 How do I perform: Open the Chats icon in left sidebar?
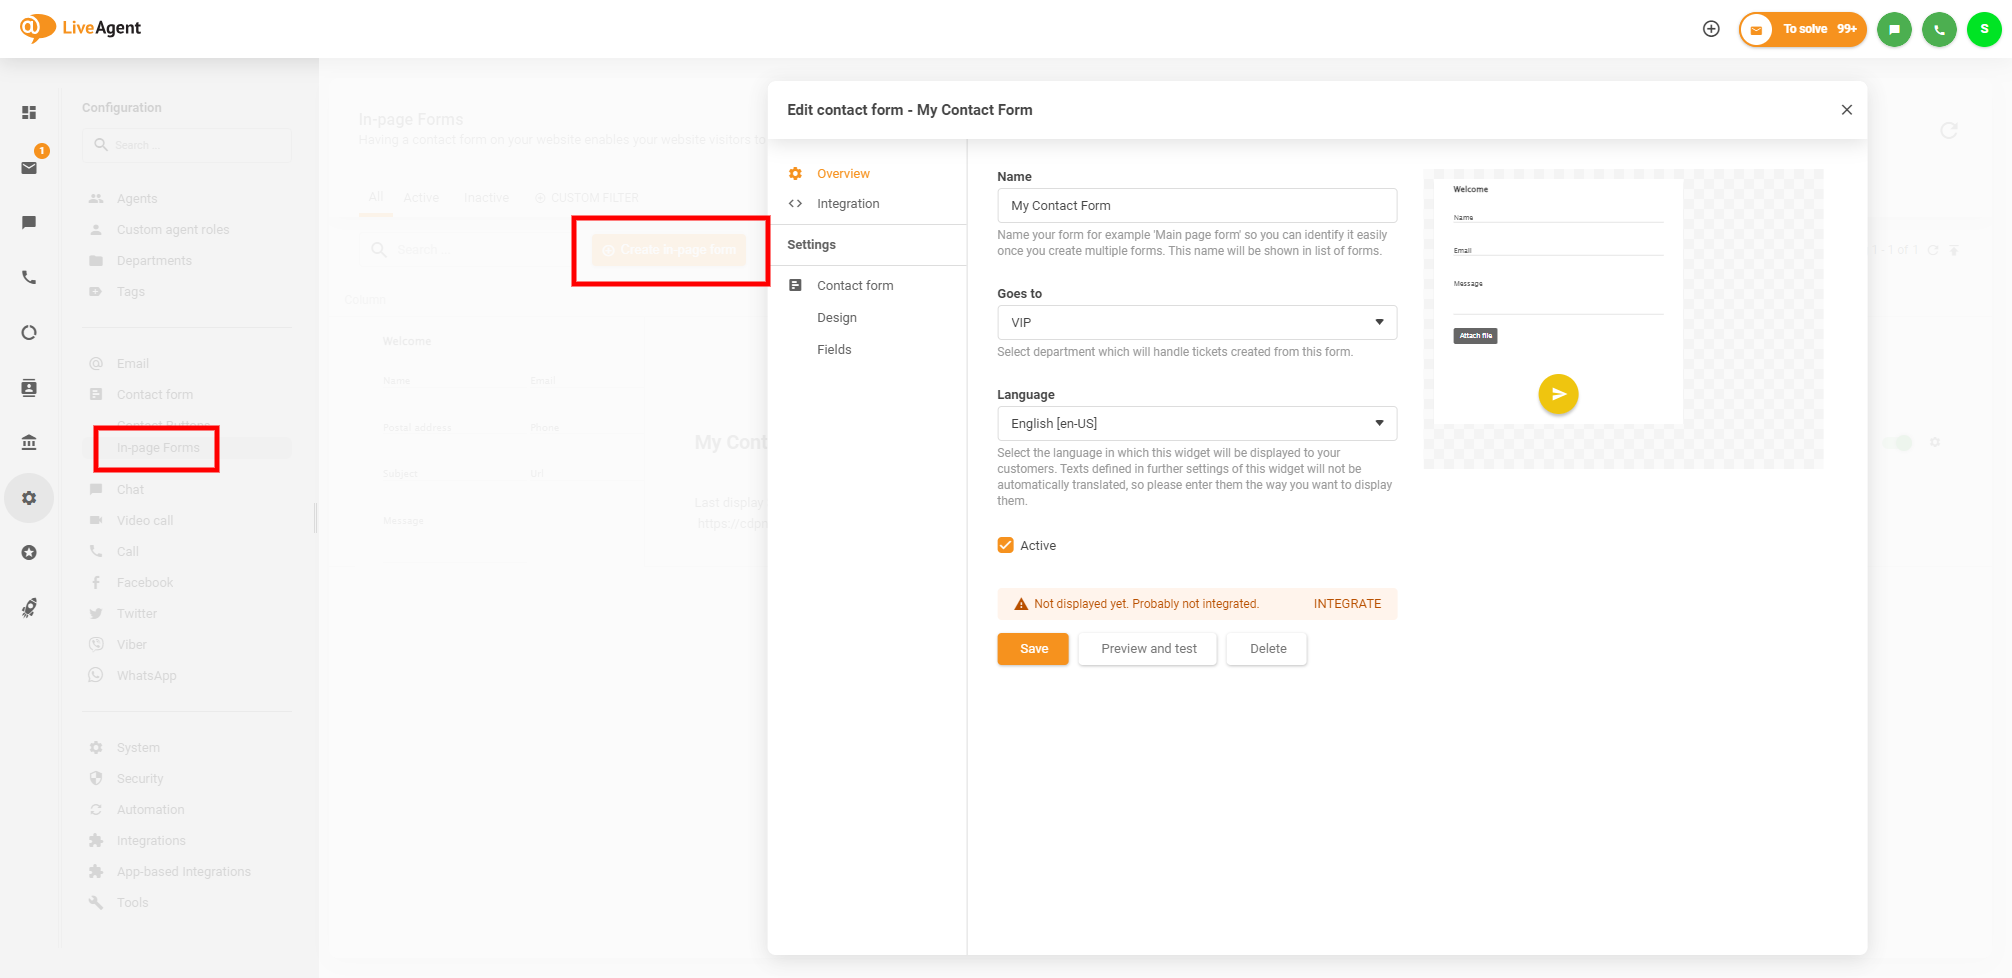pos(29,222)
